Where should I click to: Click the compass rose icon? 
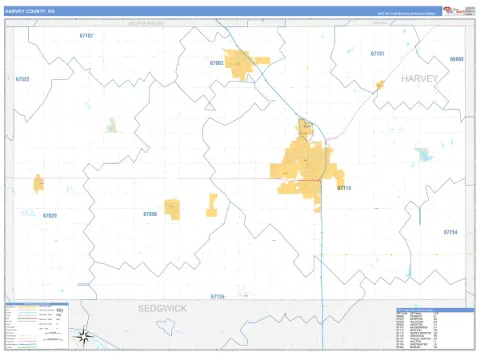[x=84, y=336]
